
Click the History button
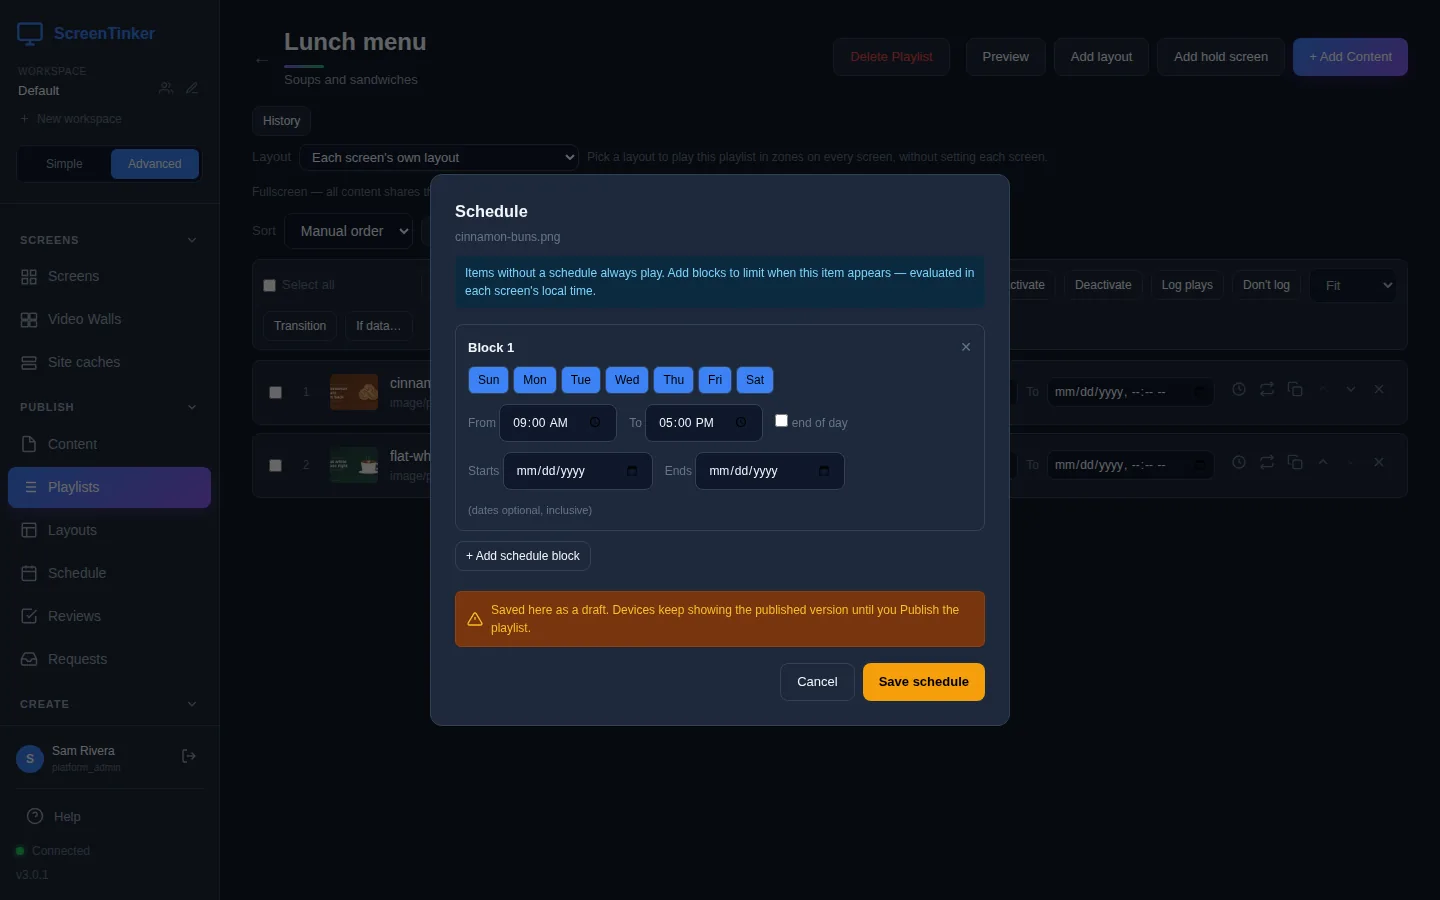coord(281,121)
